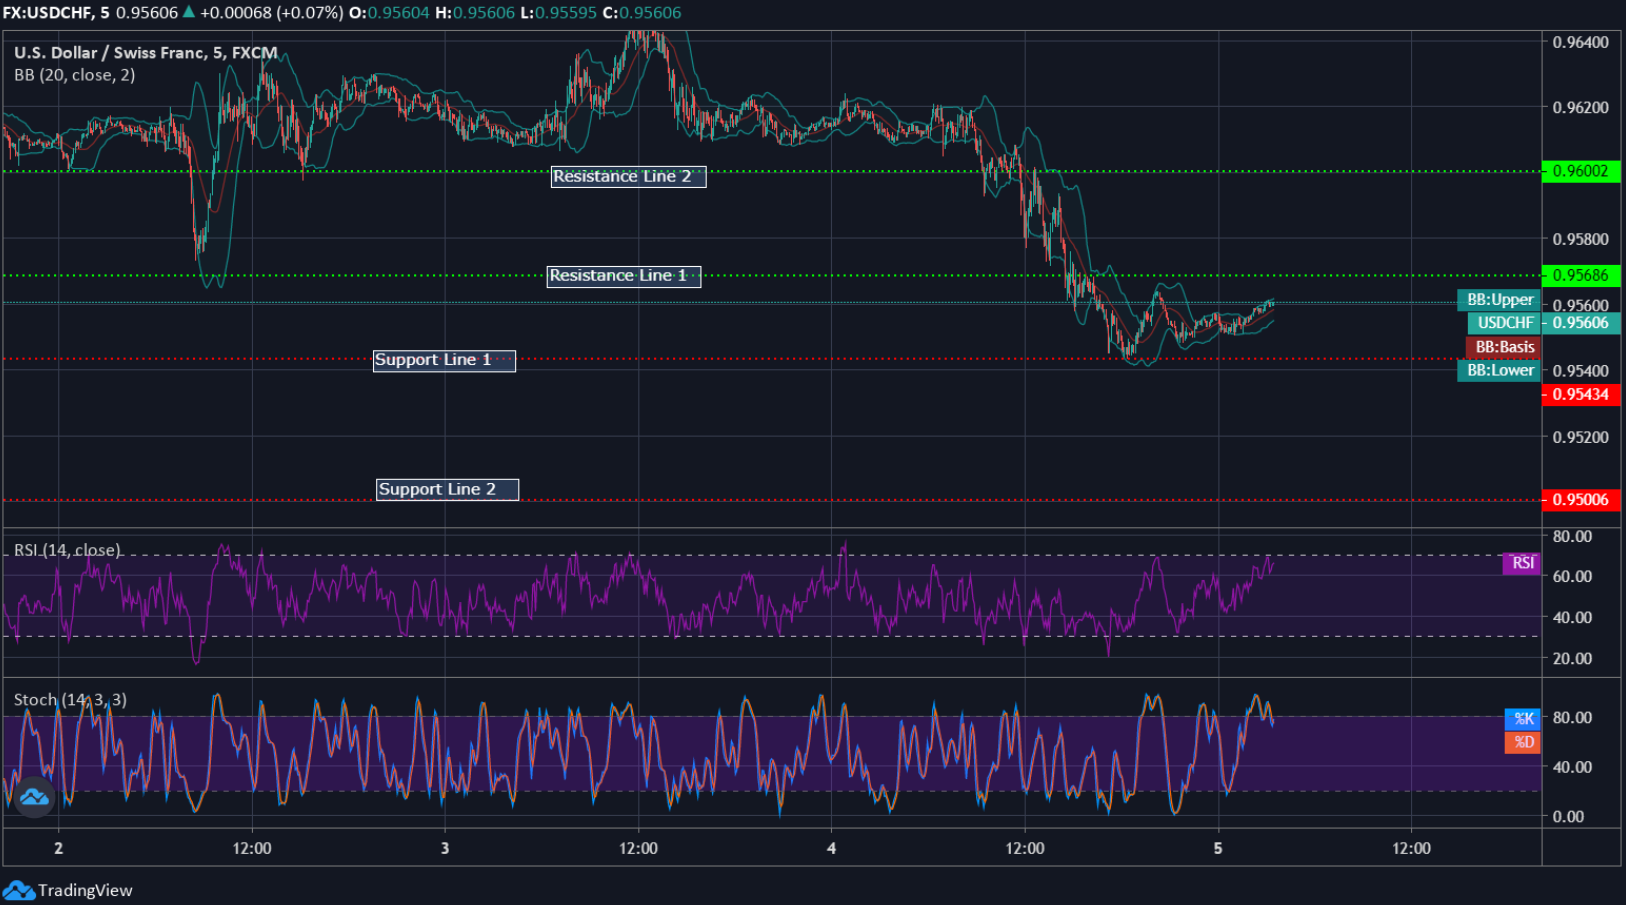Open the FX:USDCHF symbol selector
This screenshot has height=905, width=1626.
click(x=45, y=14)
